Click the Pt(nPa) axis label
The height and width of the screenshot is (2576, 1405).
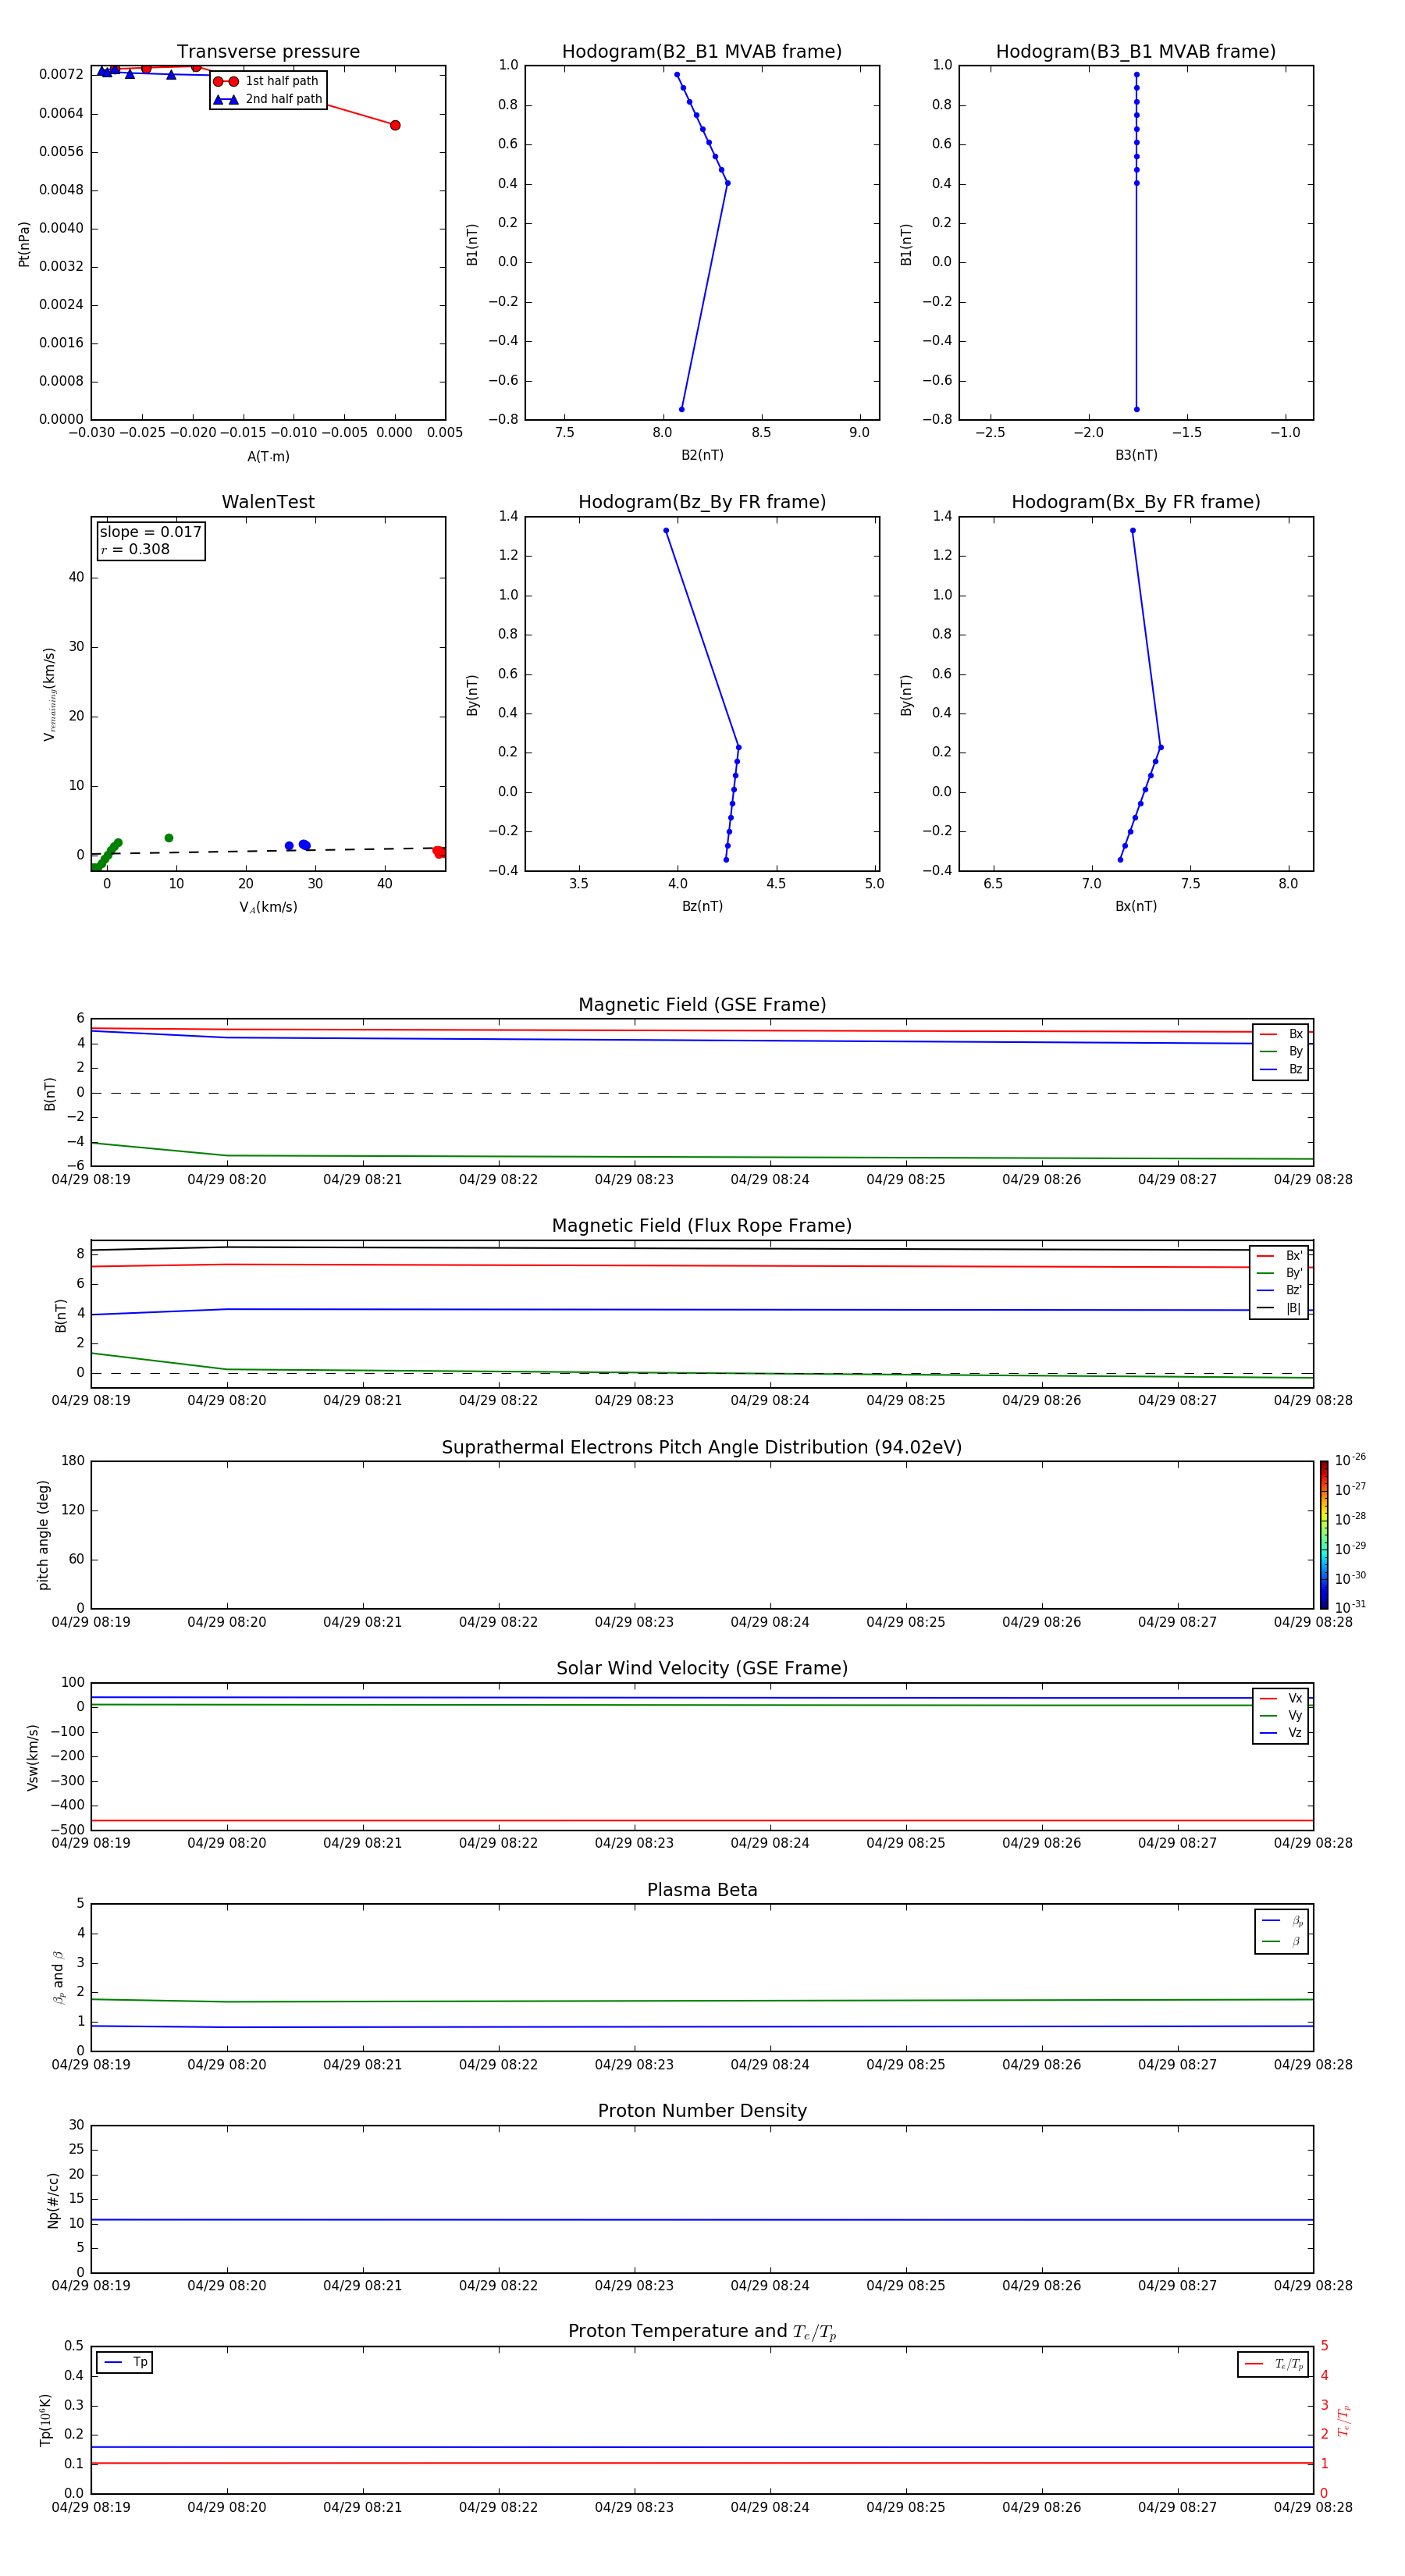[24, 243]
